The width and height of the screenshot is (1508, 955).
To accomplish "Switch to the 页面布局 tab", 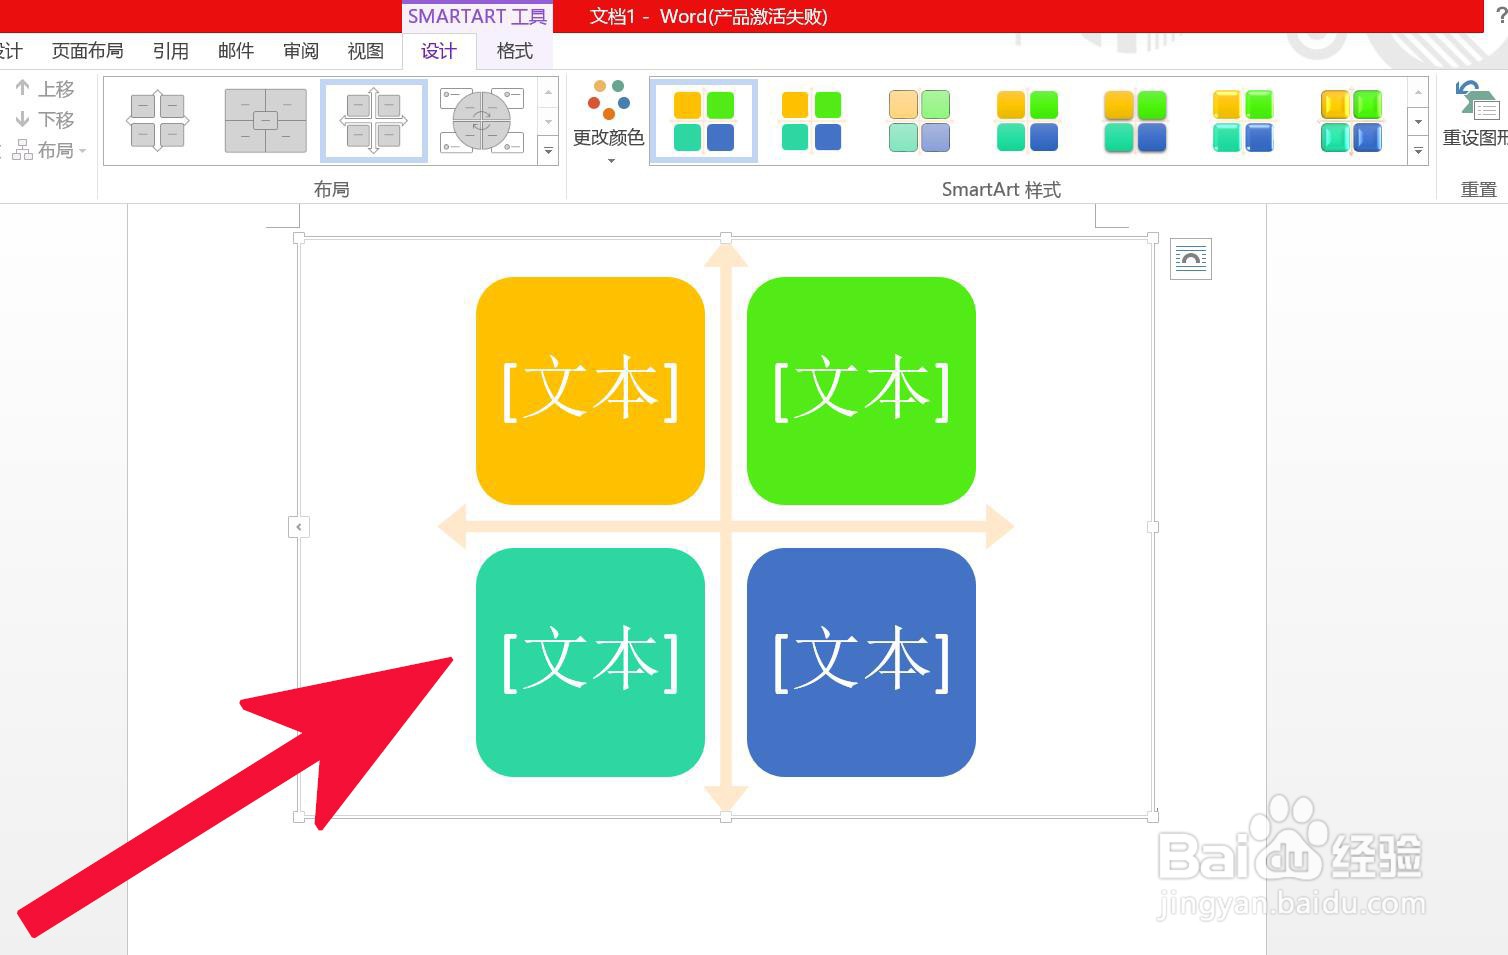I will [88, 51].
